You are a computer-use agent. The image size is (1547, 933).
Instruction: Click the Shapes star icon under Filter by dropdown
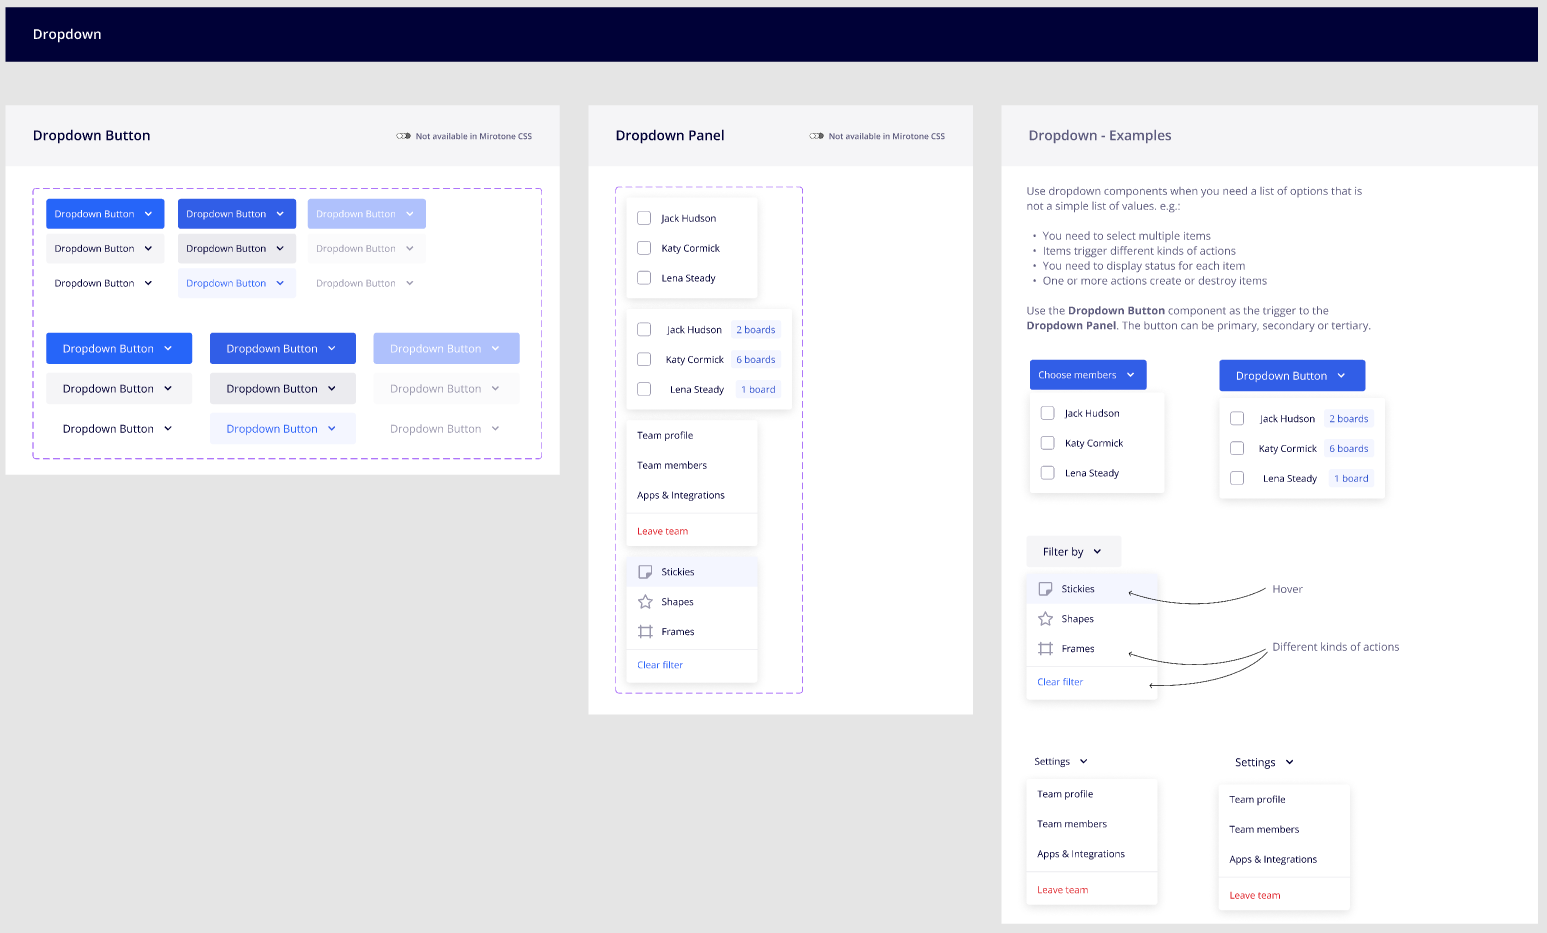(x=1045, y=619)
